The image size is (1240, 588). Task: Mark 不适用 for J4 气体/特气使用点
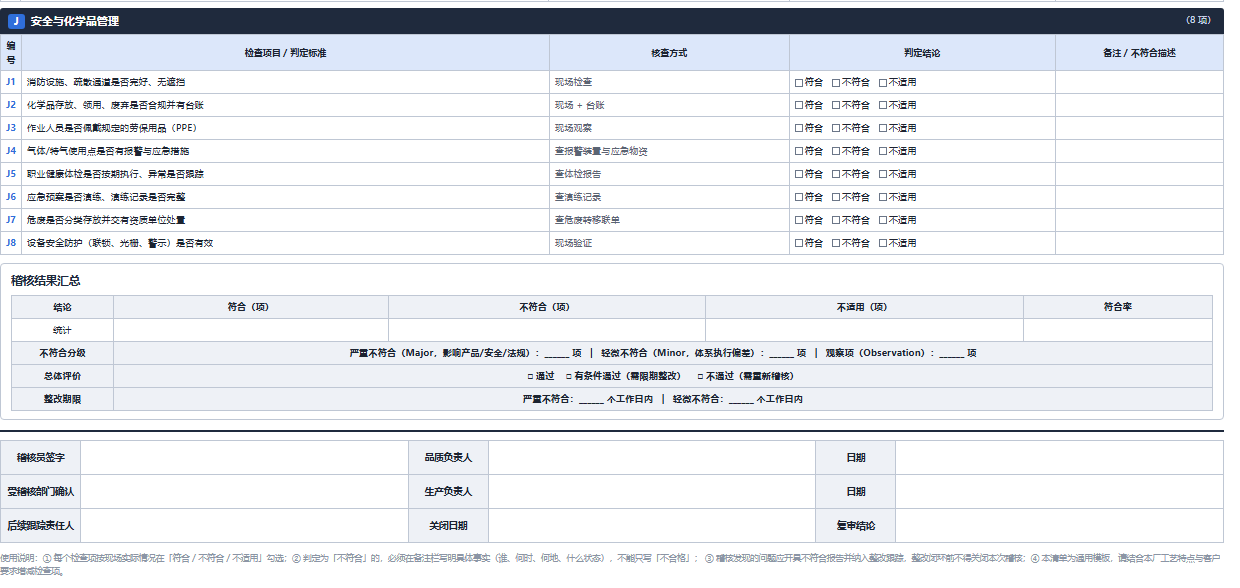[x=883, y=151]
